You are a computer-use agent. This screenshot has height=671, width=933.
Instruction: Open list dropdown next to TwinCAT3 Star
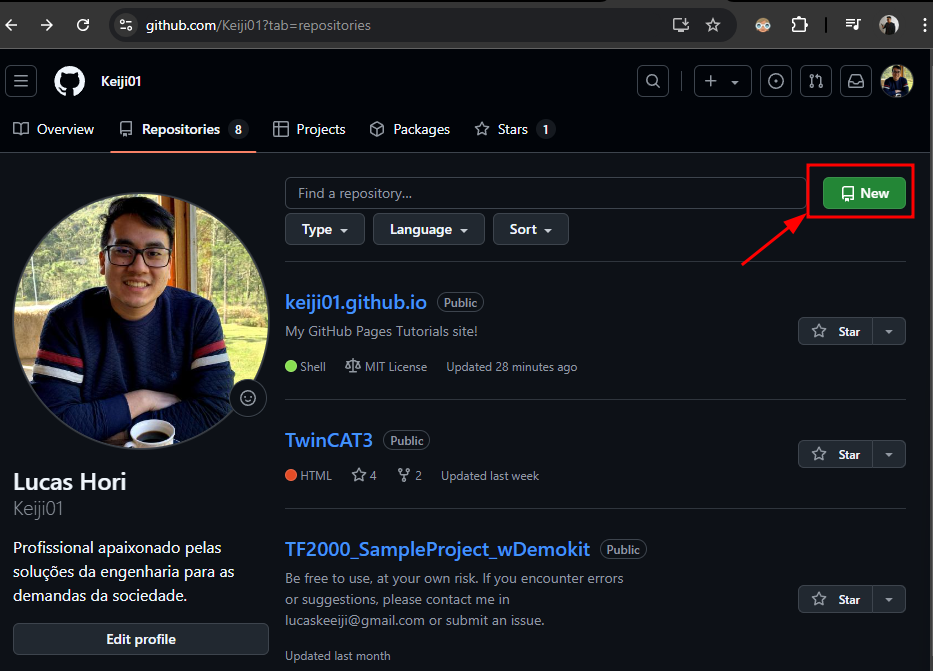(889, 454)
